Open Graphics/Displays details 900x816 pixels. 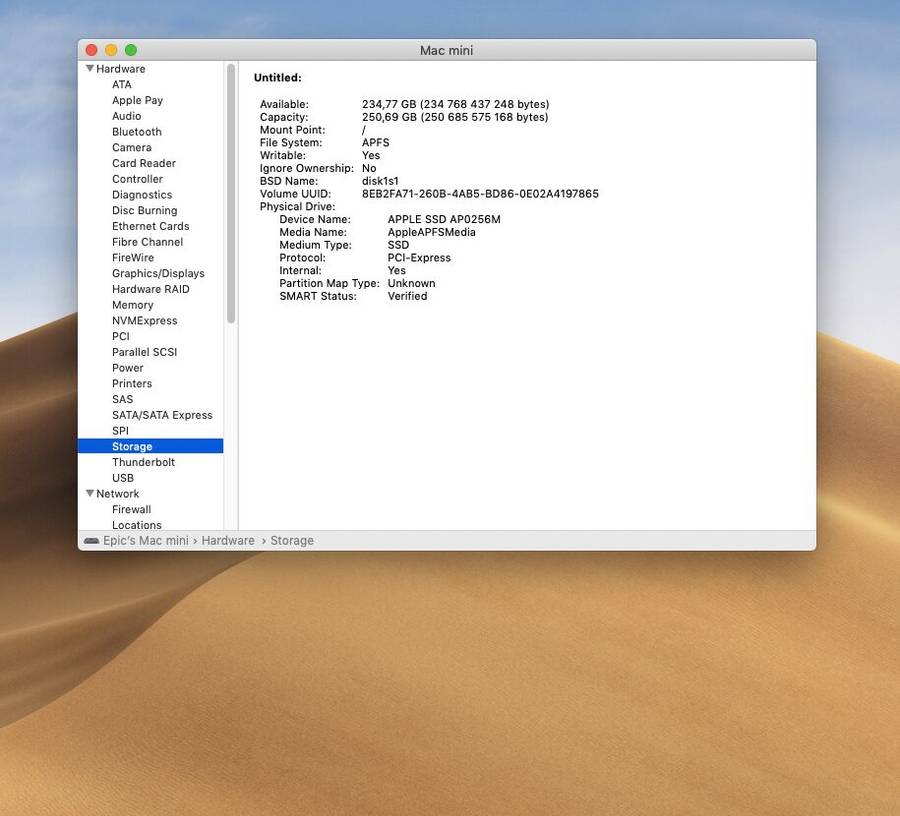click(158, 273)
